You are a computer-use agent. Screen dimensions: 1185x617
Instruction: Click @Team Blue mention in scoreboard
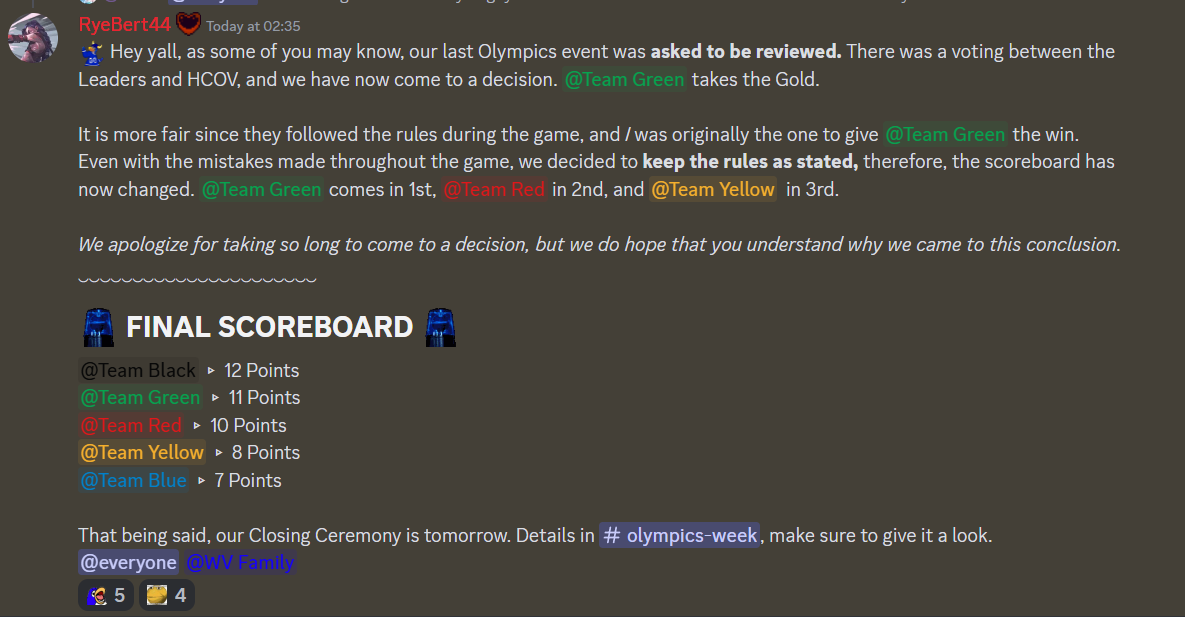coord(133,480)
